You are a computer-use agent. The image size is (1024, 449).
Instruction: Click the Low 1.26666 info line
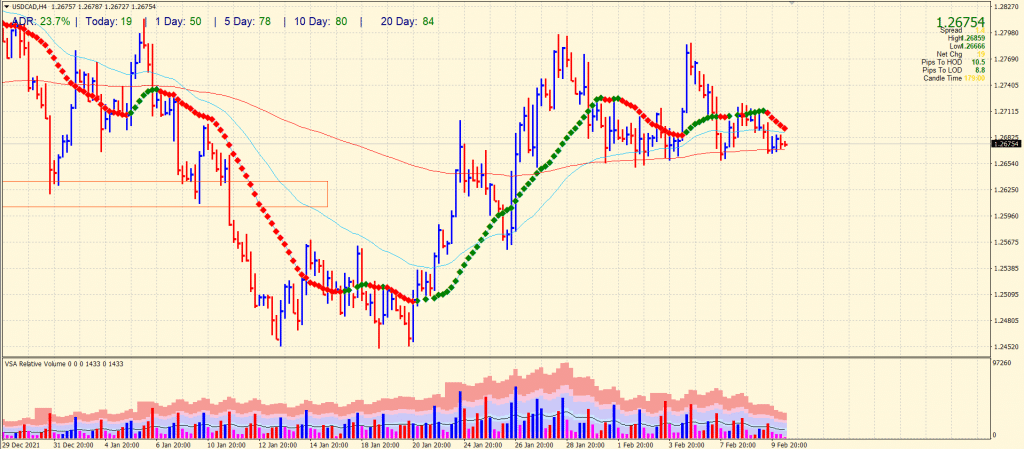pos(966,46)
